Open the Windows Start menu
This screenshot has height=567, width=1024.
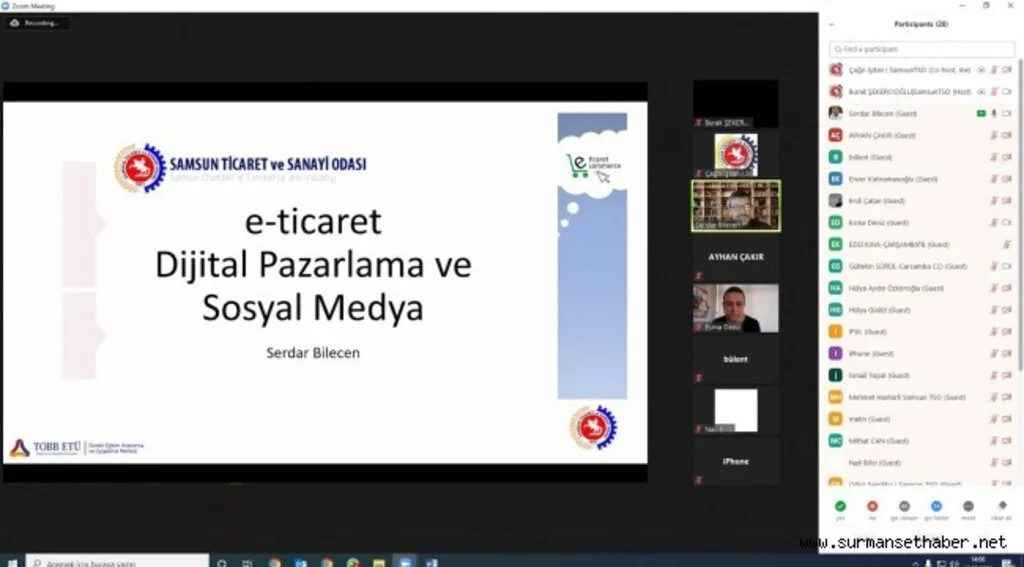[x=11, y=562]
